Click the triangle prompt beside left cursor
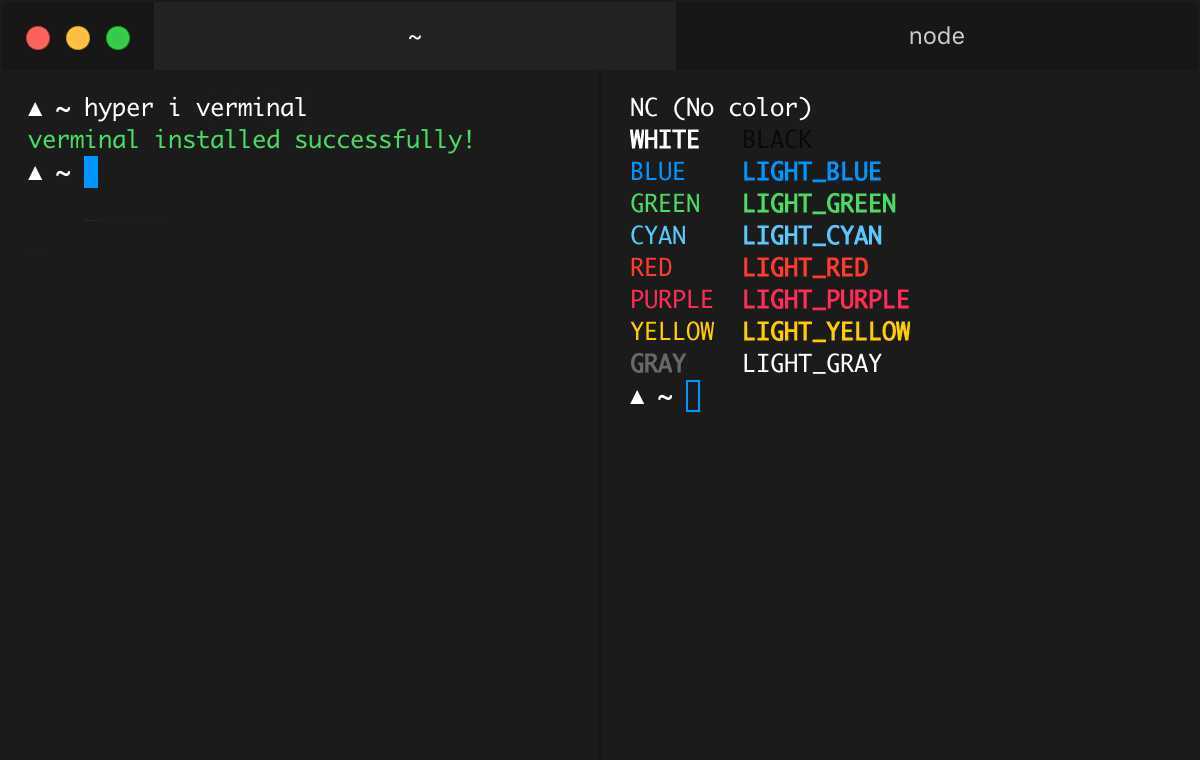Screen dimensions: 1200x760 [x=35, y=173]
